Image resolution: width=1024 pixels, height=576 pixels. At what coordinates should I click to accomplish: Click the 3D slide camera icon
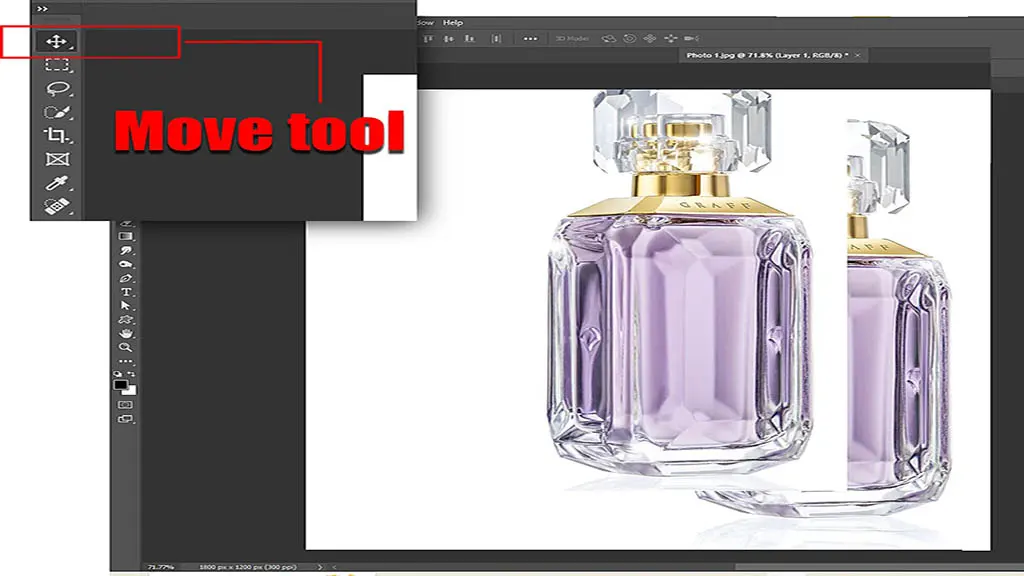pyautogui.click(x=671, y=39)
